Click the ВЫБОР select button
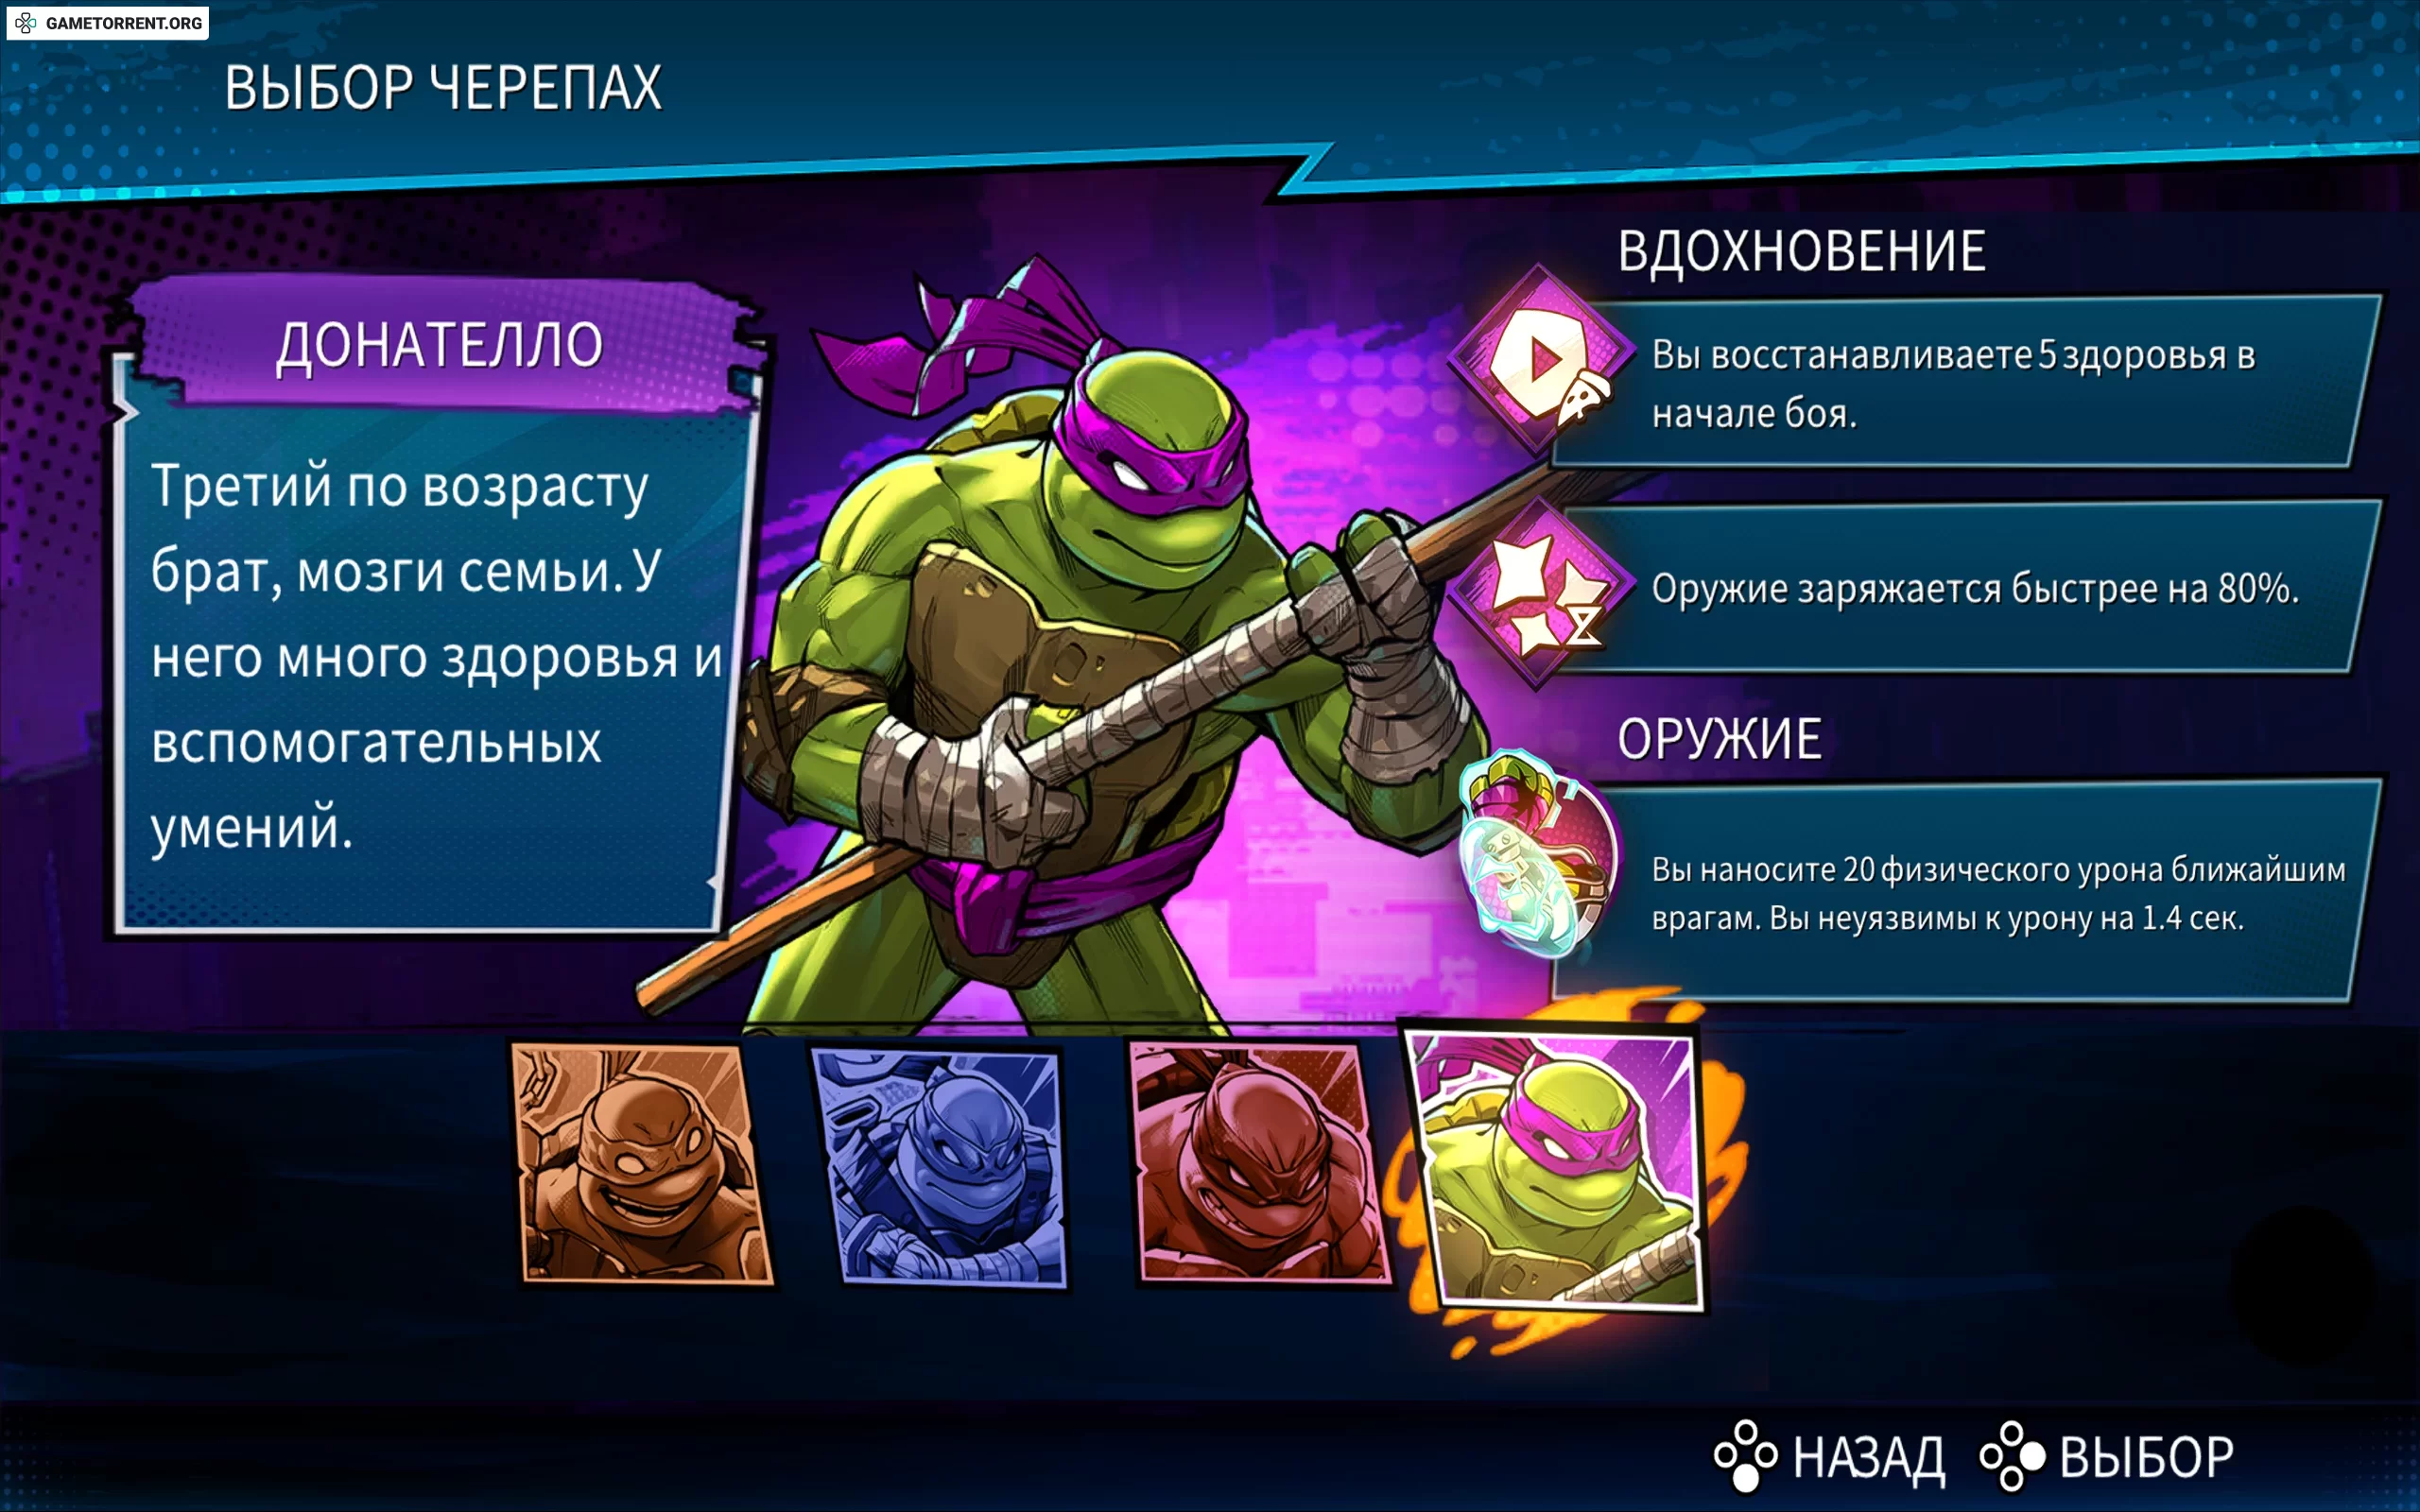The width and height of the screenshot is (2420, 1512). 2107,1456
